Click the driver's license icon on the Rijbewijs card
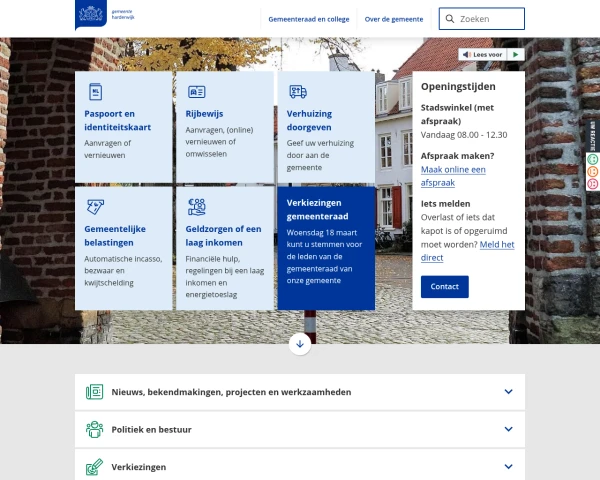600x480 pixels. (197, 92)
